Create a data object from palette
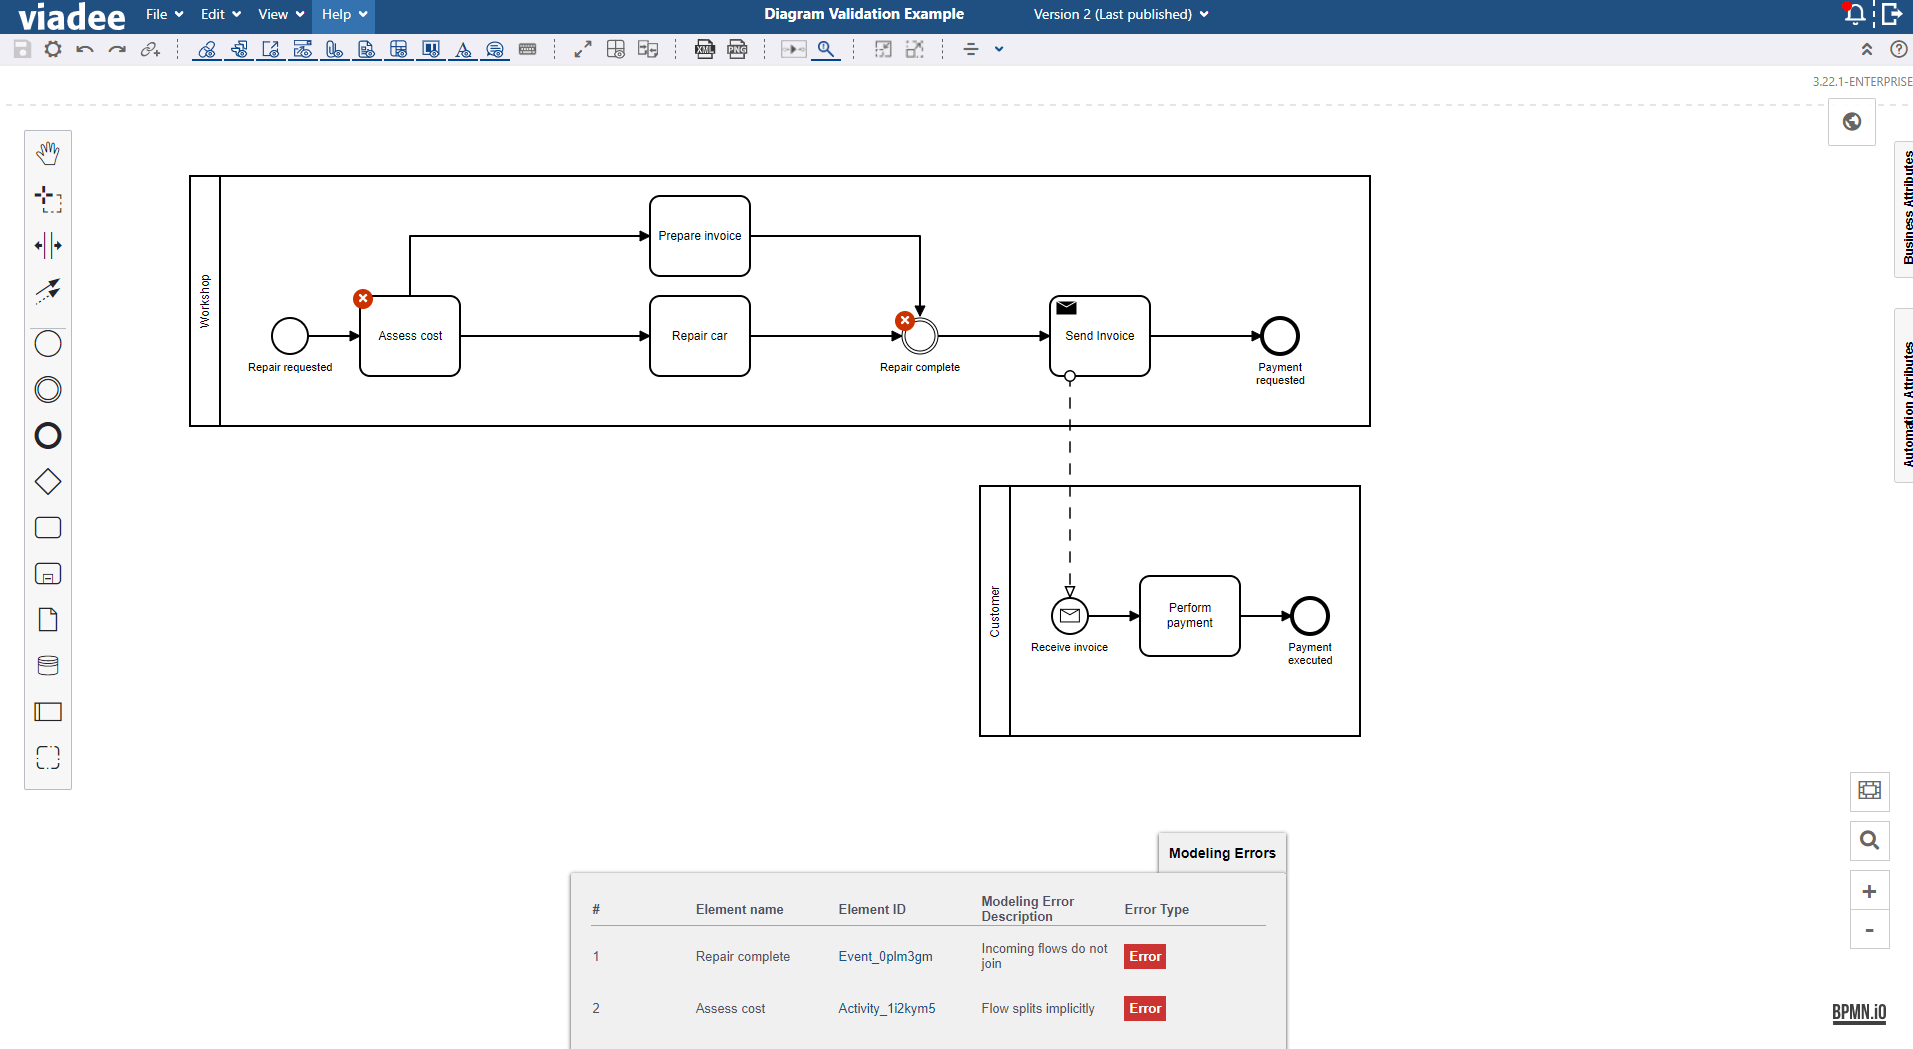Image resolution: width=1913 pixels, height=1049 pixels. (48, 620)
